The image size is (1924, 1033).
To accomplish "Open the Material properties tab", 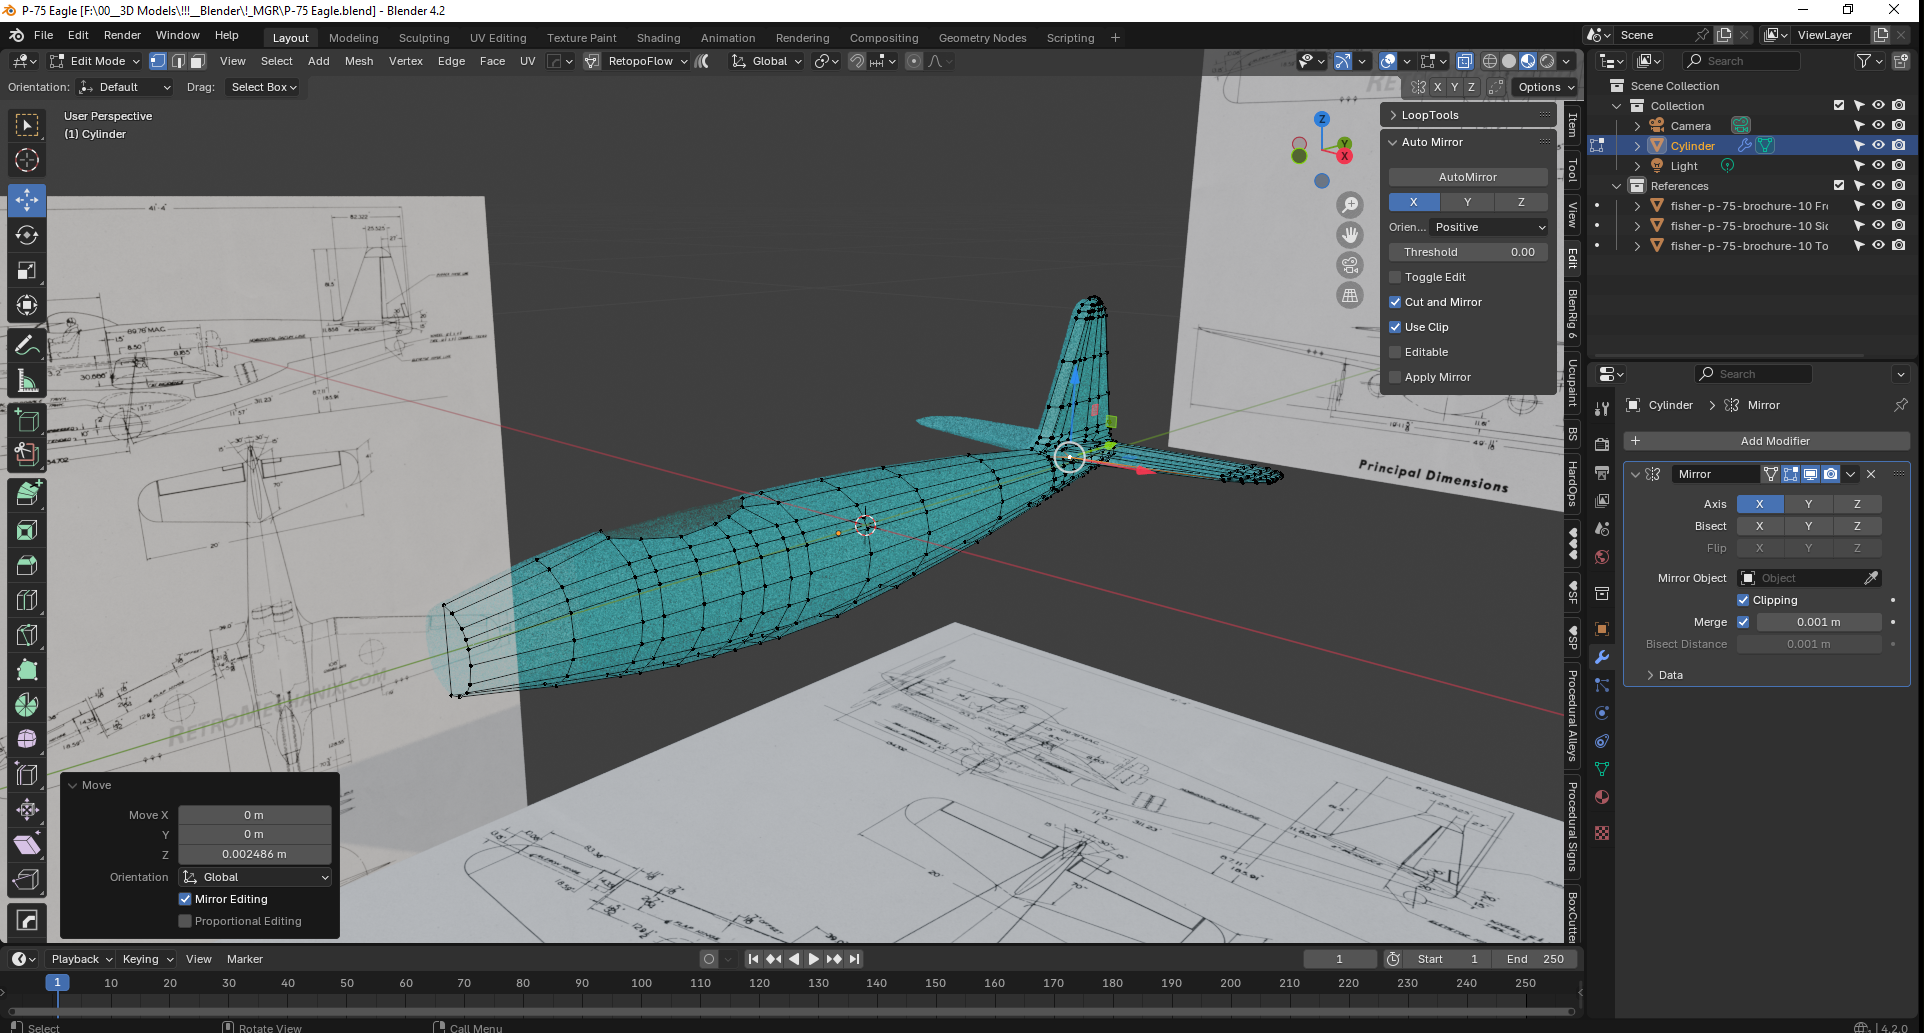I will 1602,797.
